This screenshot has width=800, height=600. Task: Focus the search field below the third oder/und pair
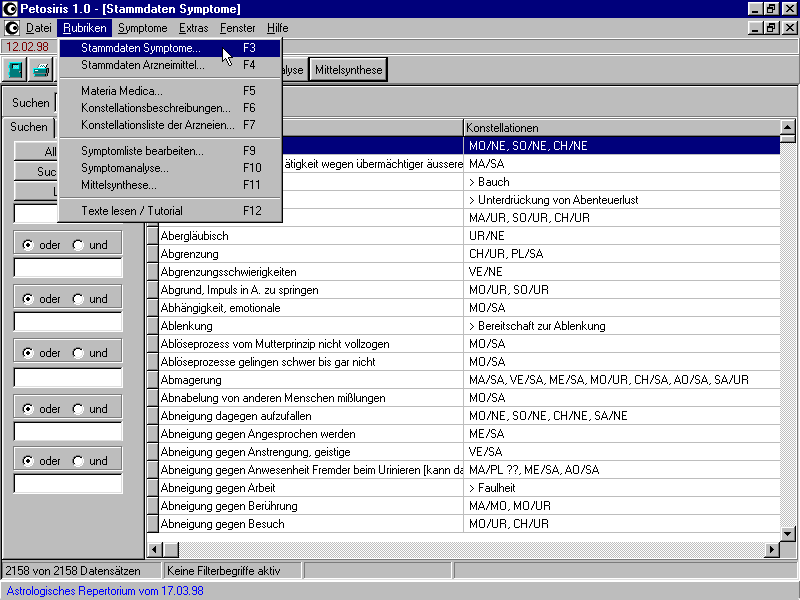[x=68, y=378]
